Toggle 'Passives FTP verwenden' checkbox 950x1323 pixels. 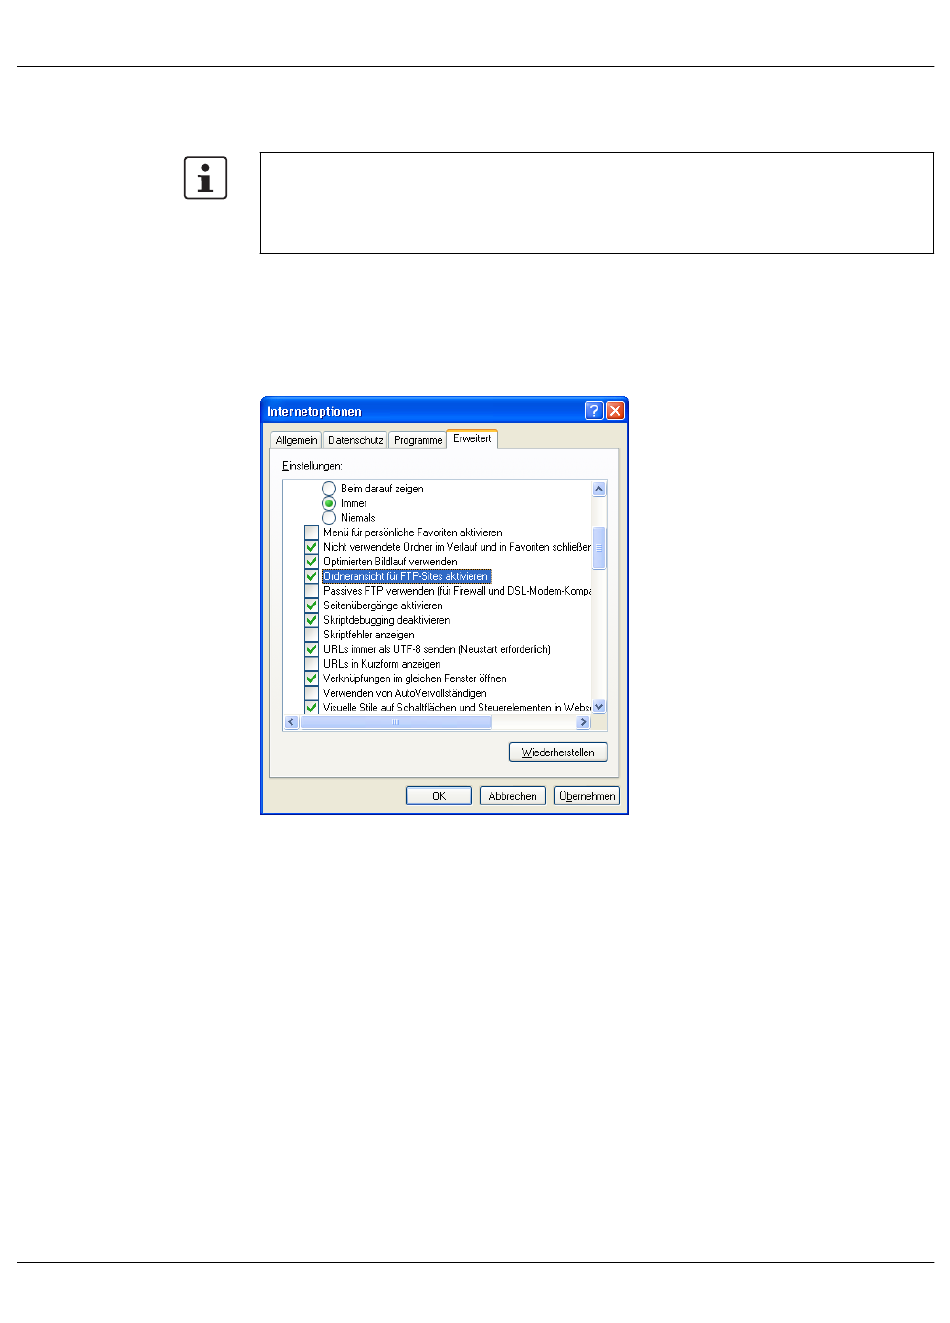pos(311,591)
